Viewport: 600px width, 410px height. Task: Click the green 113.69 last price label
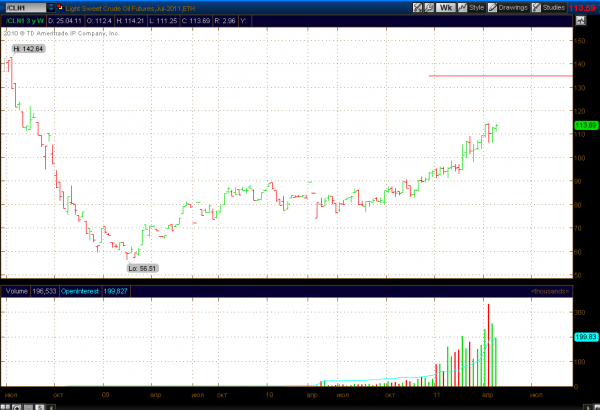pyautogui.click(x=586, y=125)
